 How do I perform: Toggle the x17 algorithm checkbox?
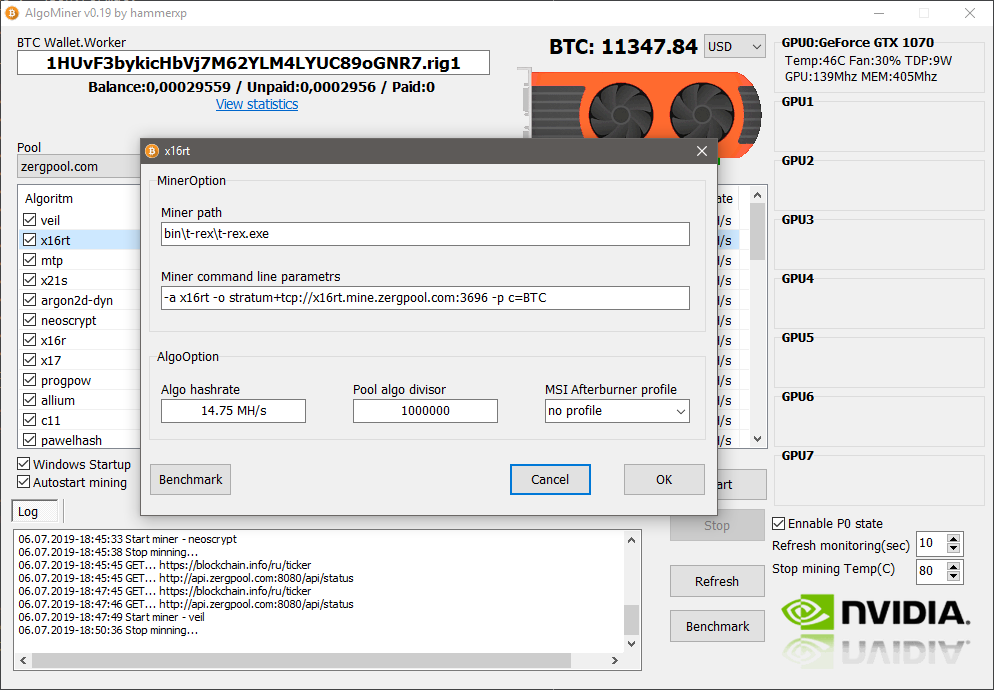[29, 360]
